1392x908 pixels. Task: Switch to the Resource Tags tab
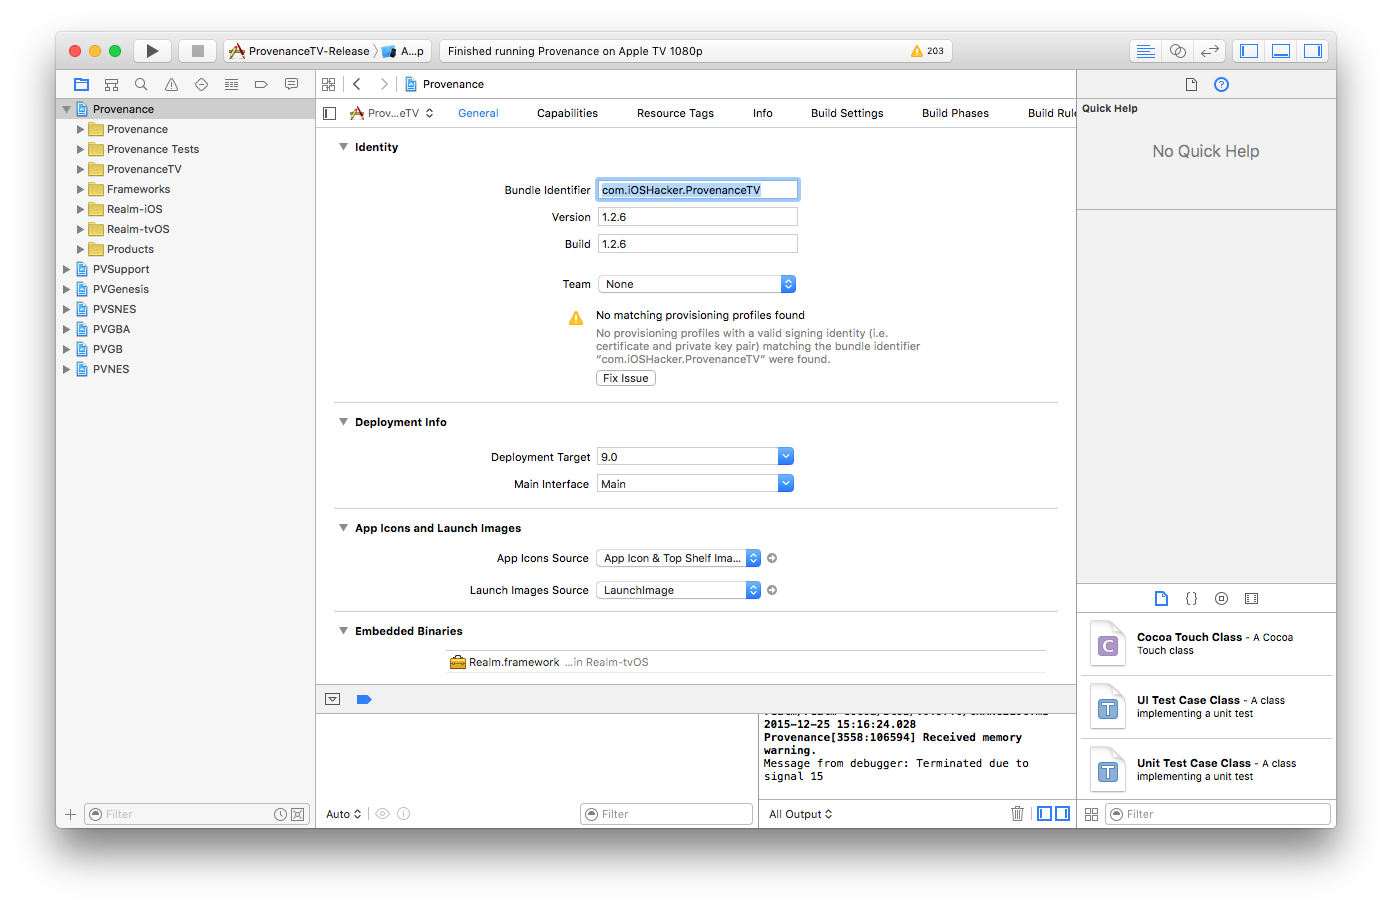(675, 113)
